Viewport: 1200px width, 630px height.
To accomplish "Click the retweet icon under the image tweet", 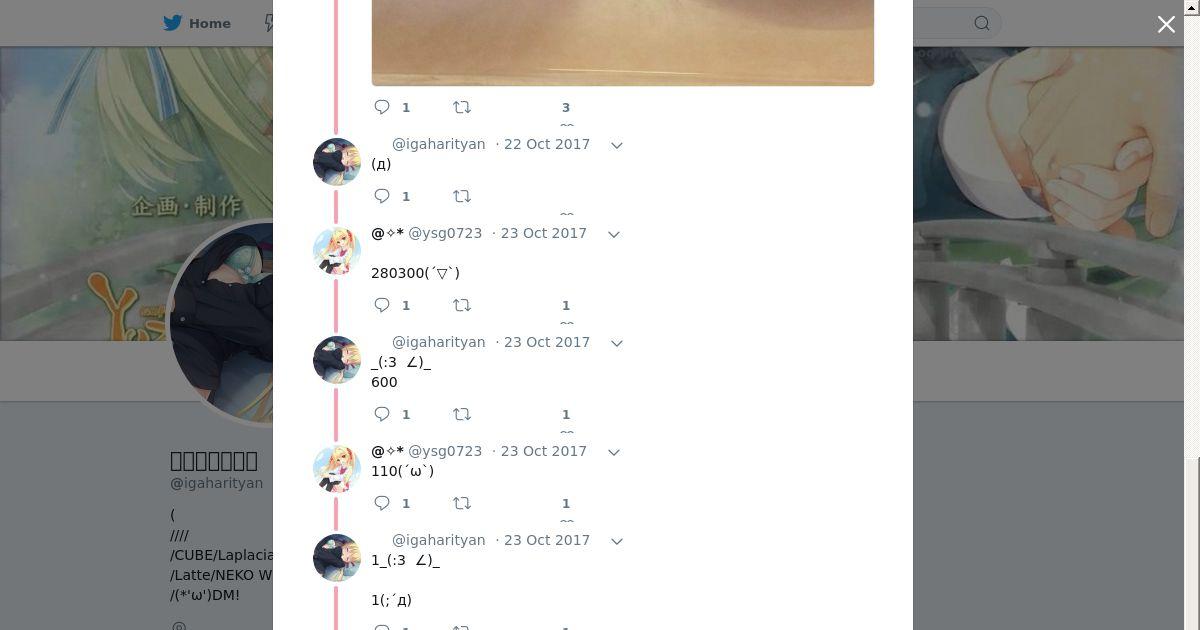I will 462,107.
